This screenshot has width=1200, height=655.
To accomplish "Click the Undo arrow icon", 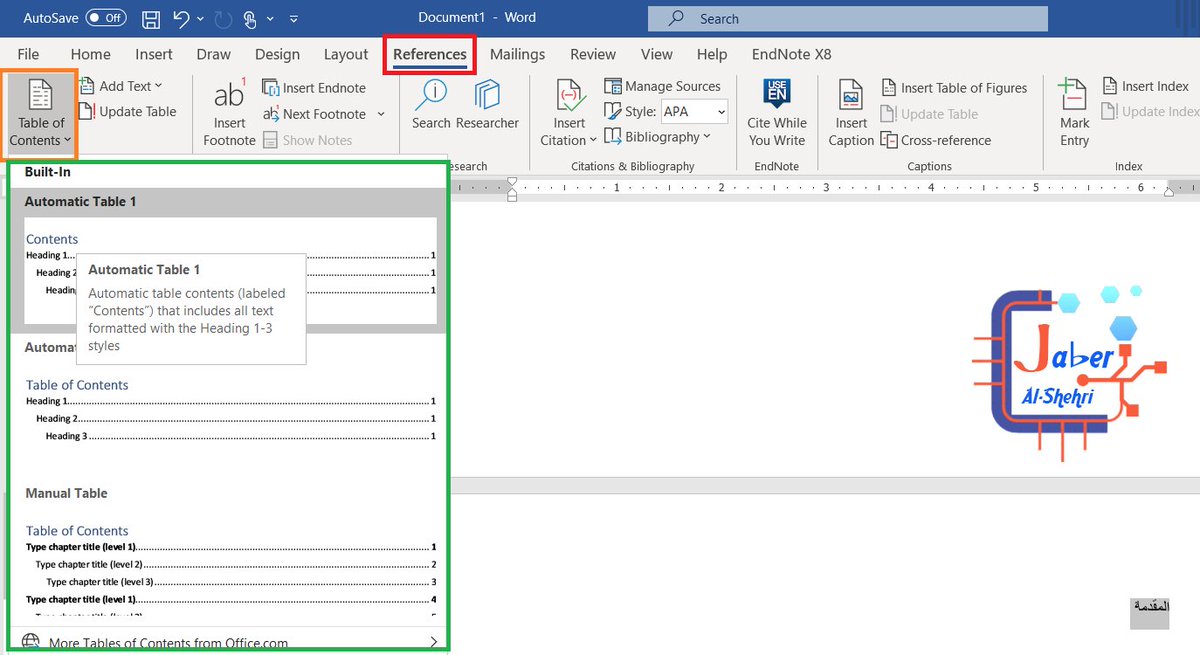I will pyautogui.click(x=180, y=18).
